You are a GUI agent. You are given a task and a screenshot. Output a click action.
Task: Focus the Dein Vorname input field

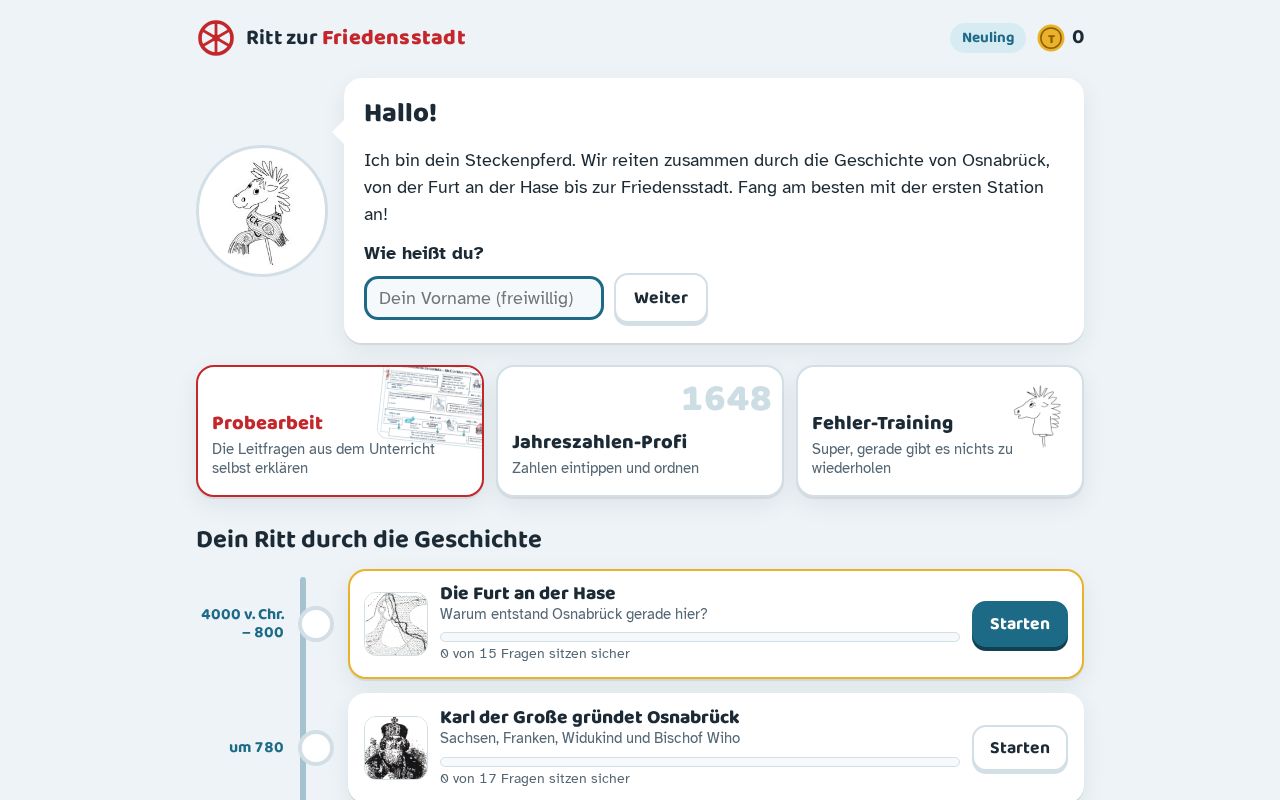[x=484, y=298]
